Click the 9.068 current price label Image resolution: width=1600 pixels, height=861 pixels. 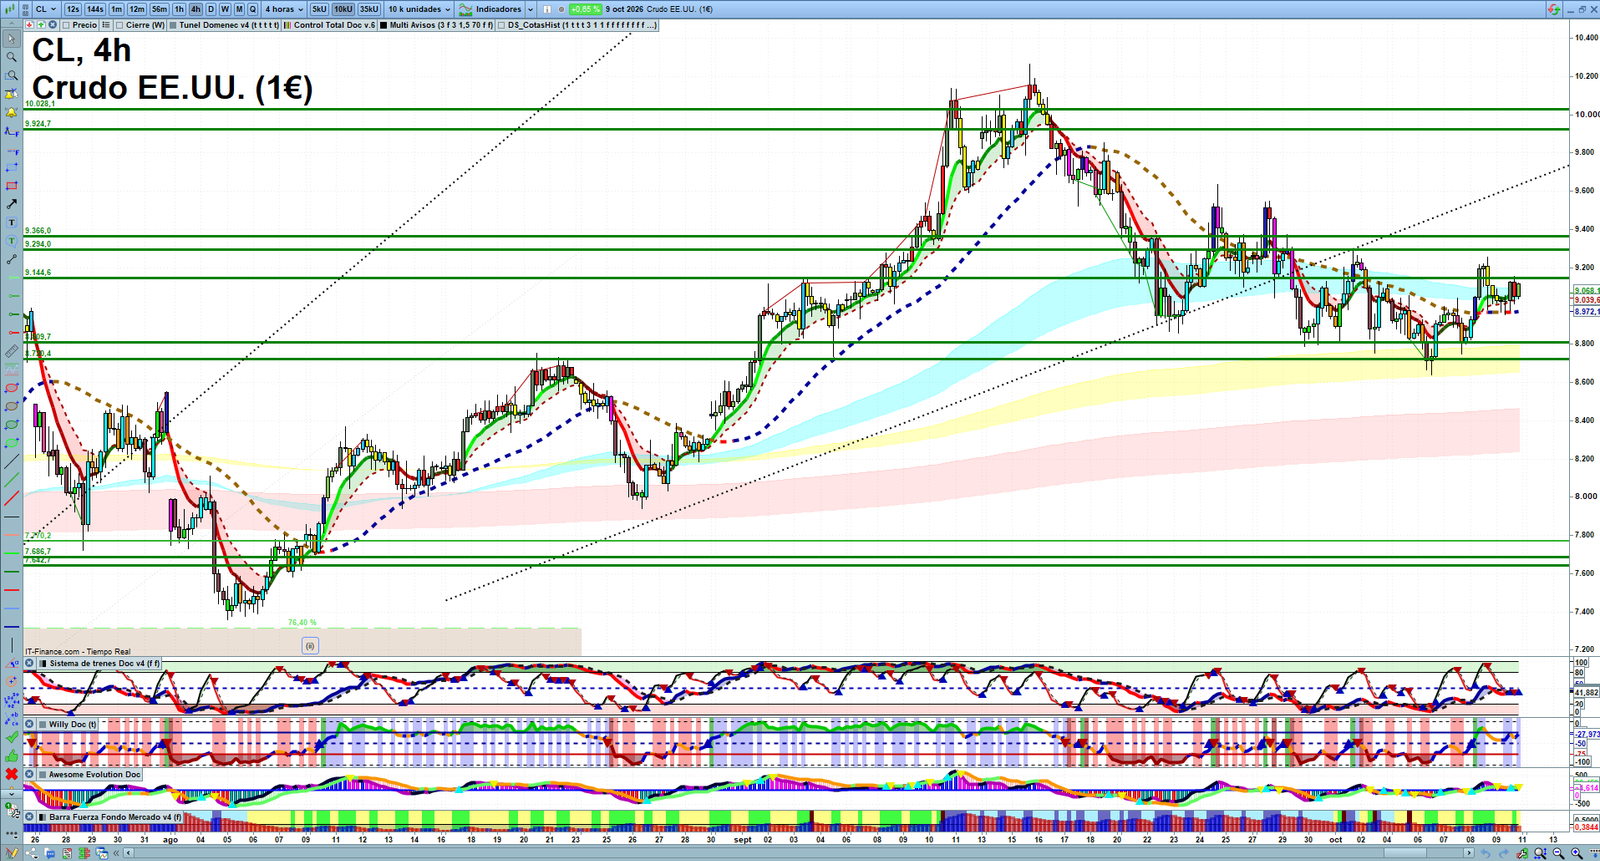[x=1586, y=291]
